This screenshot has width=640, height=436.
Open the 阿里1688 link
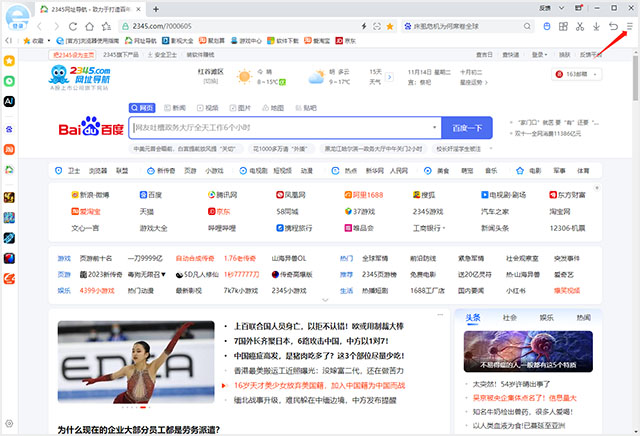tap(364, 195)
